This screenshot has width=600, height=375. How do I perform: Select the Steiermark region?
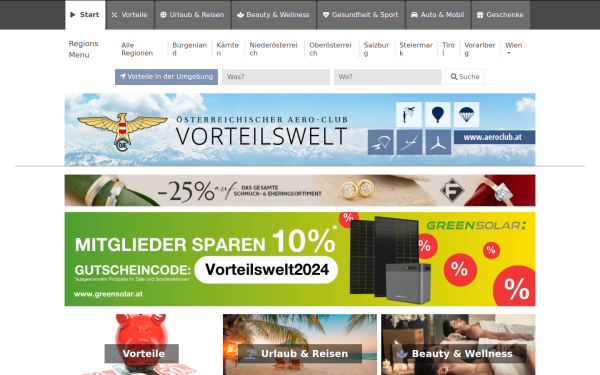pos(416,49)
